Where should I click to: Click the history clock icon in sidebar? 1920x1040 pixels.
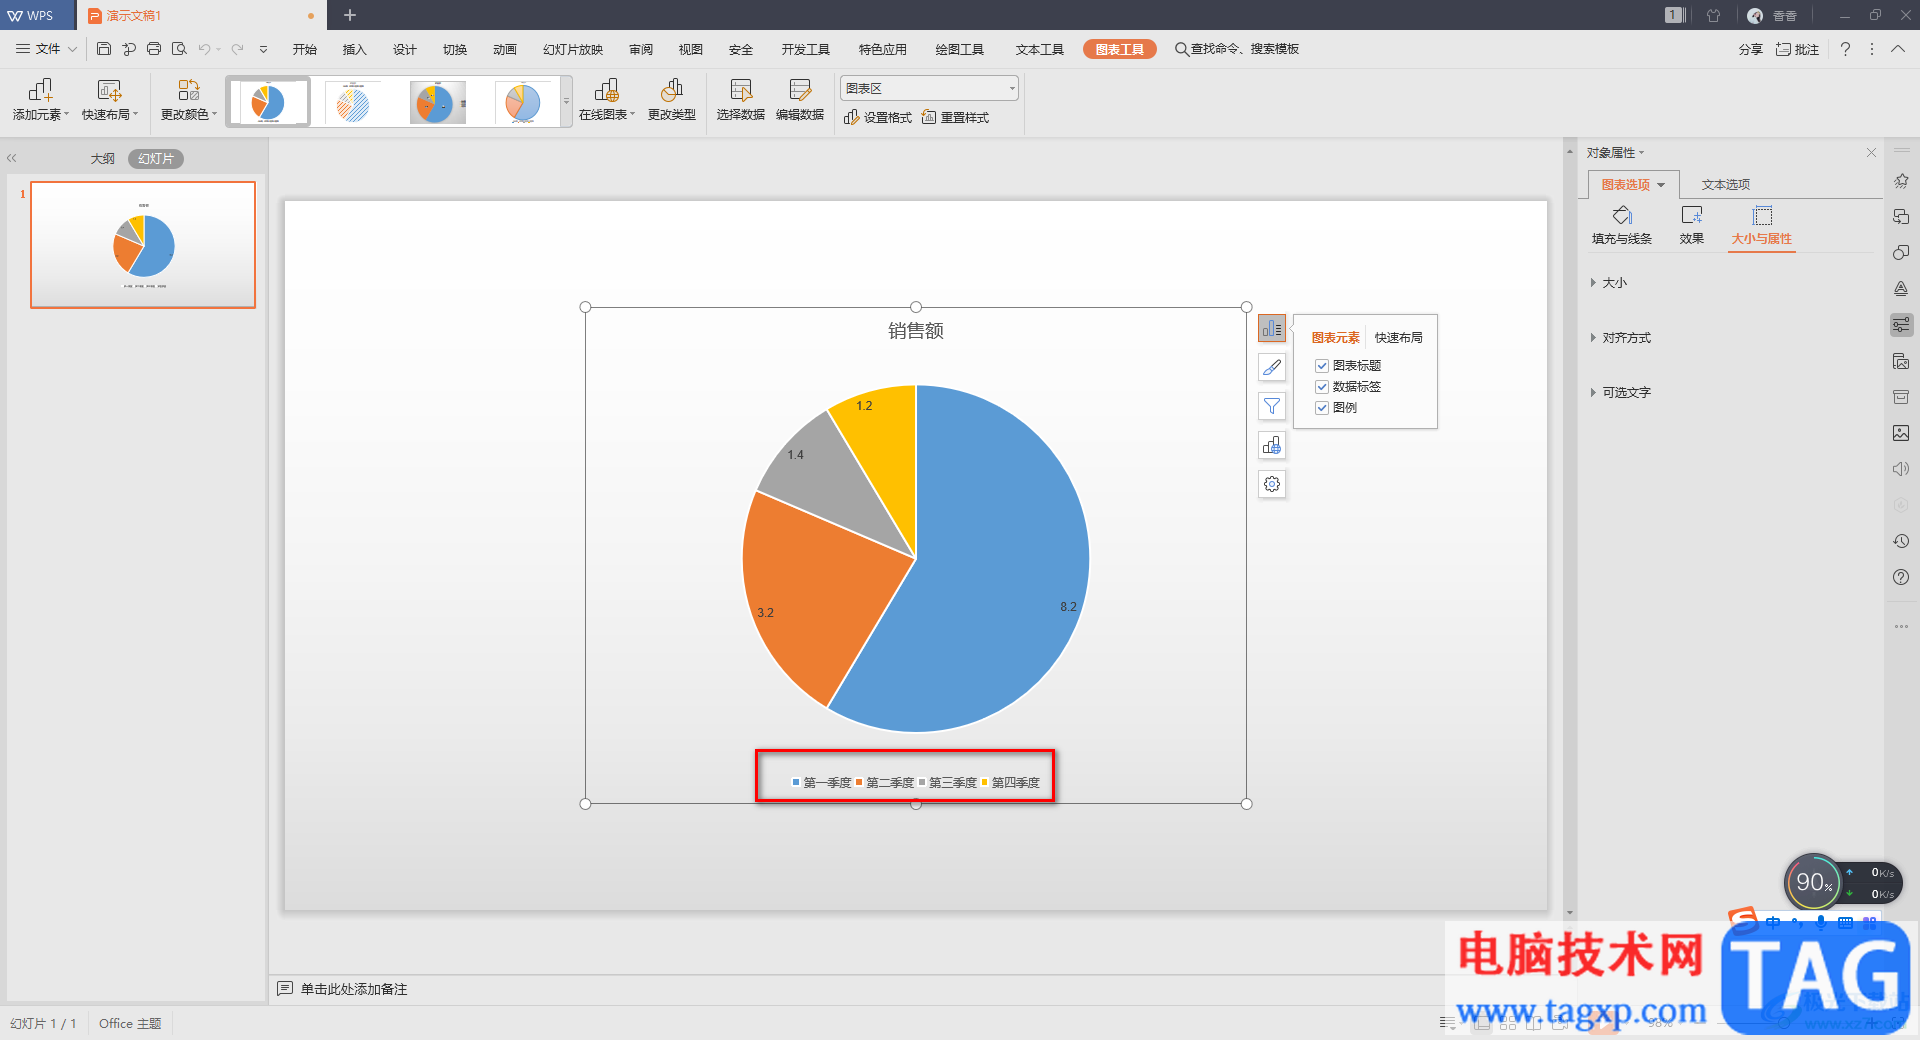click(x=1901, y=541)
